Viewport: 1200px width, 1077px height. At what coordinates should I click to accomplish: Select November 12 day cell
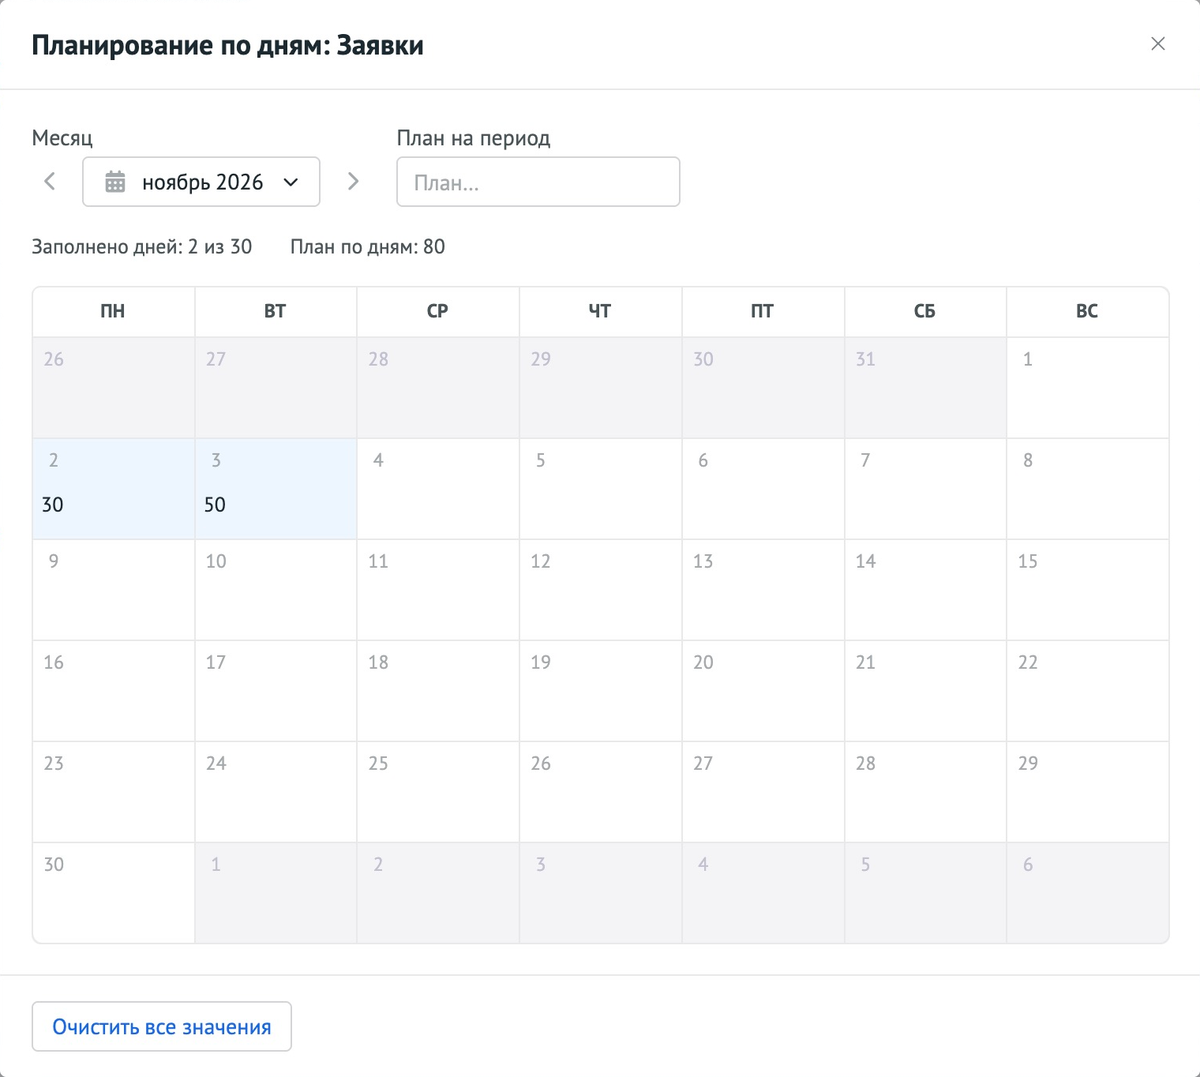[x=601, y=590]
